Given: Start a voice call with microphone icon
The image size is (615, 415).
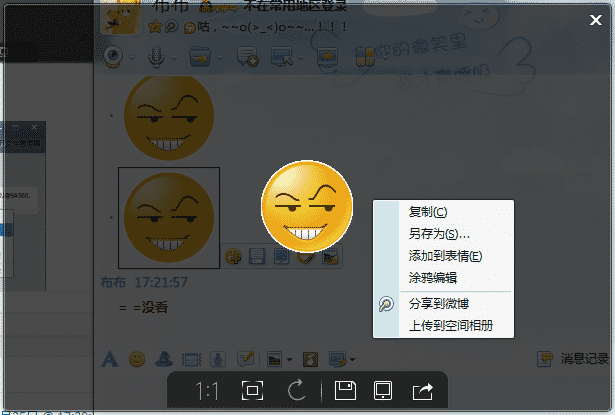Looking at the screenshot, I should click(156, 56).
